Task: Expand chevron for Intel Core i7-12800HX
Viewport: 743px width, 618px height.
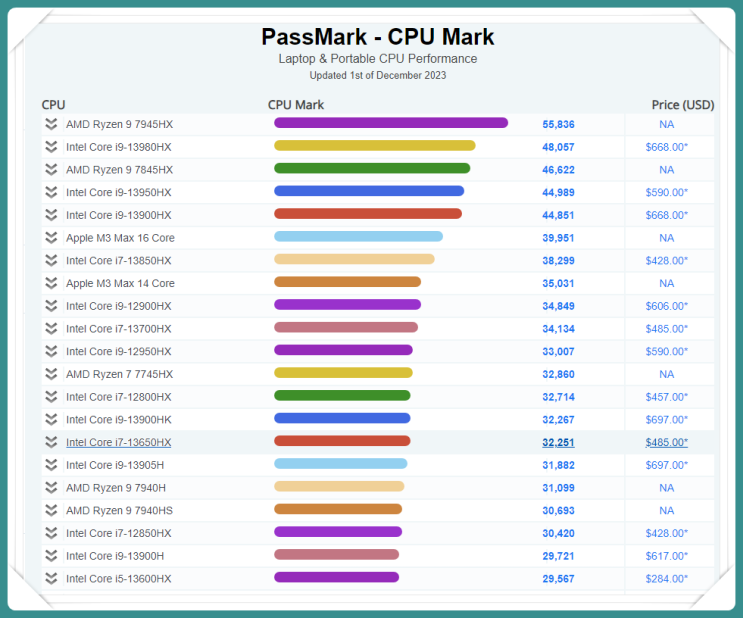Action: [x=51, y=397]
